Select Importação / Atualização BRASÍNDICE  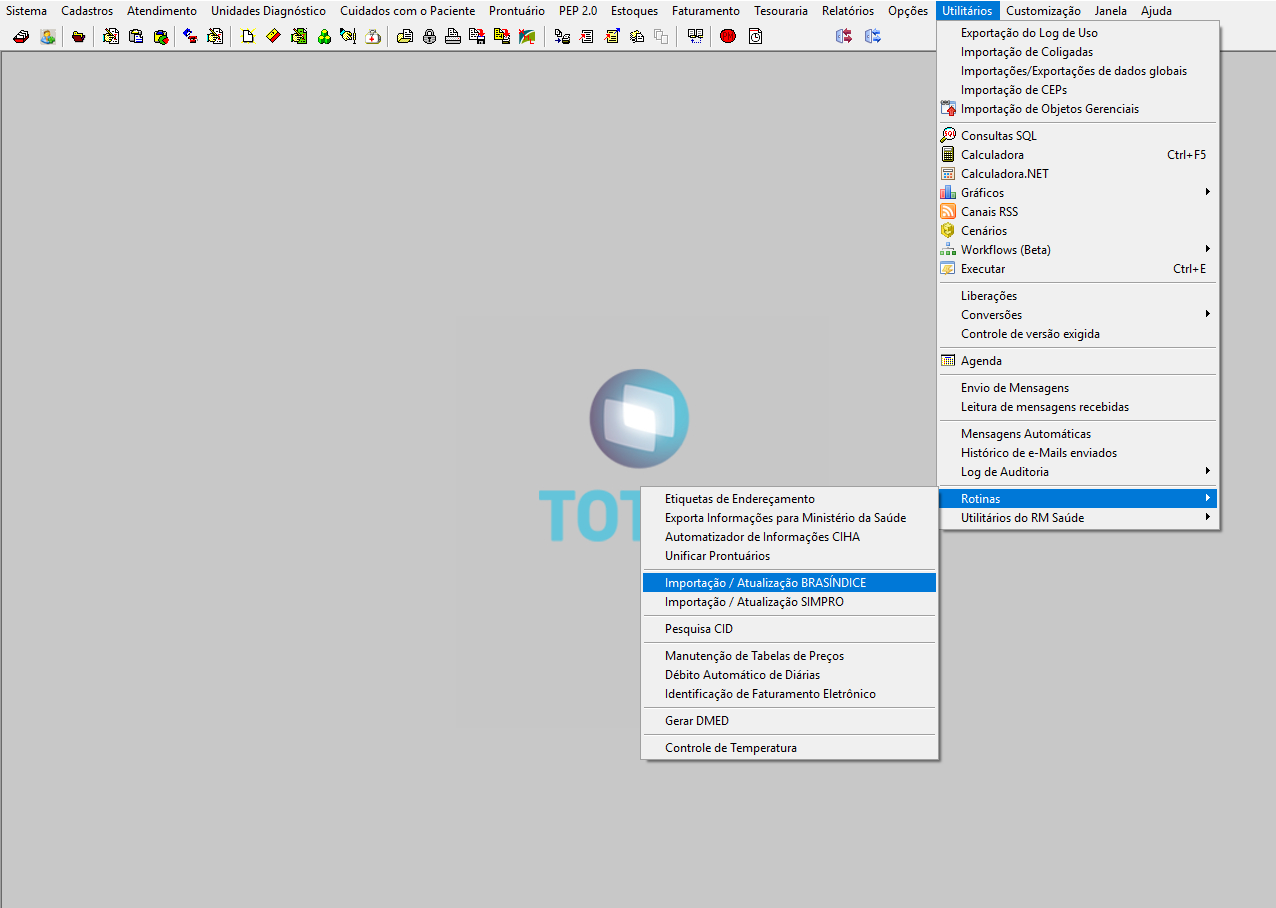pos(789,583)
